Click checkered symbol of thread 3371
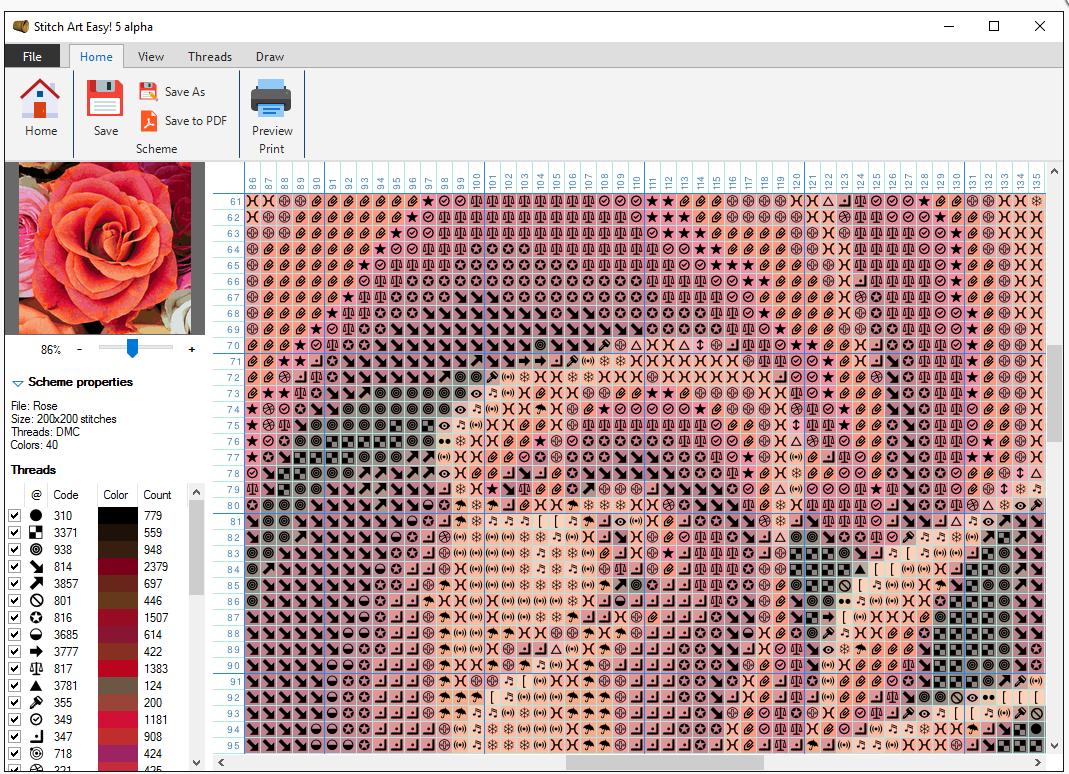Viewport: 1069px width, 774px height. coord(36,533)
